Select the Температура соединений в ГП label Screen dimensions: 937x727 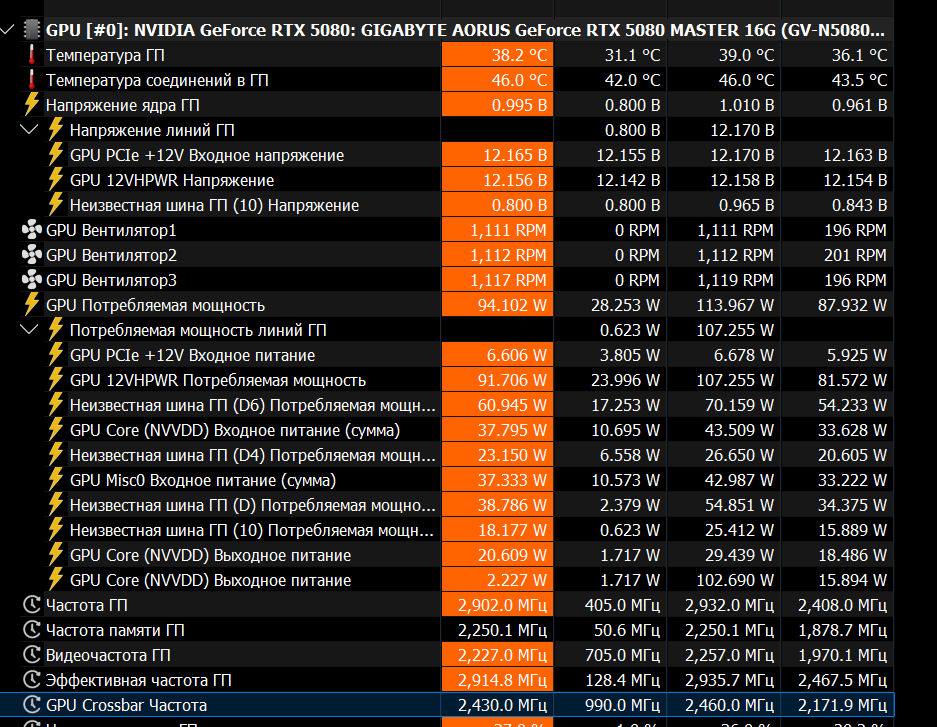157,80
